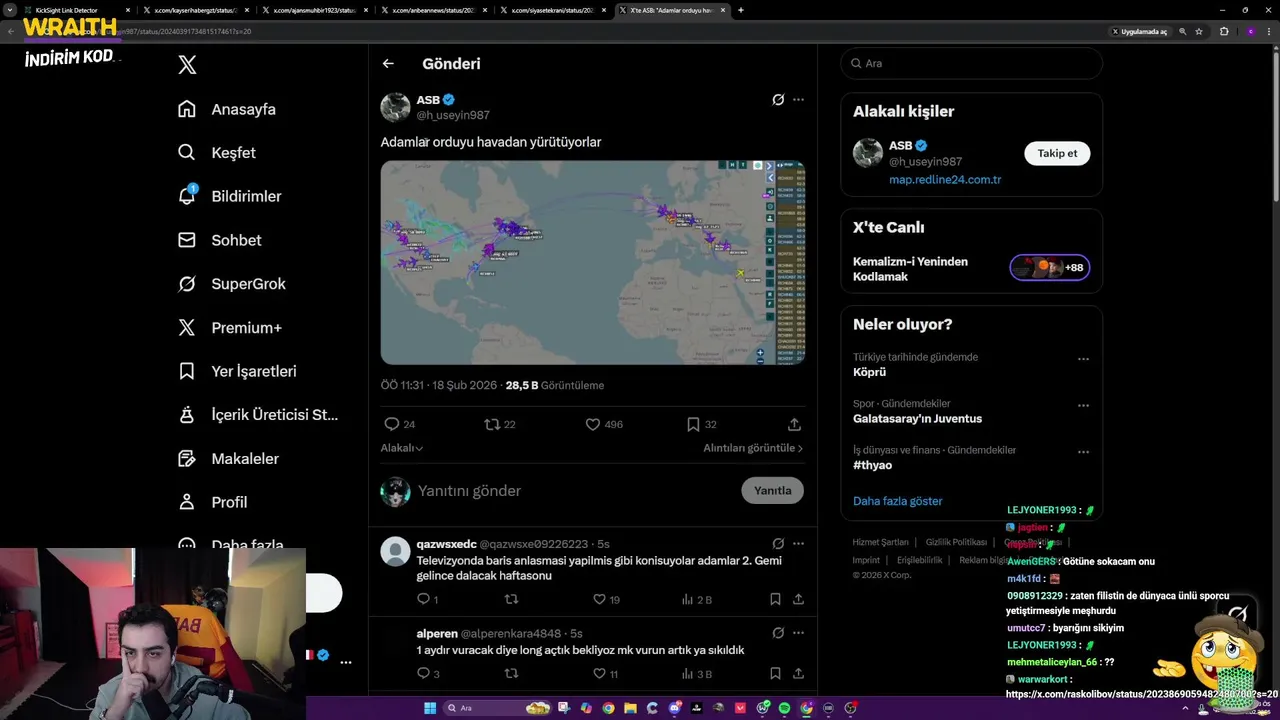The height and width of the screenshot is (720, 1280).
Task: Open Spotify from the taskbar
Action: tap(784, 708)
